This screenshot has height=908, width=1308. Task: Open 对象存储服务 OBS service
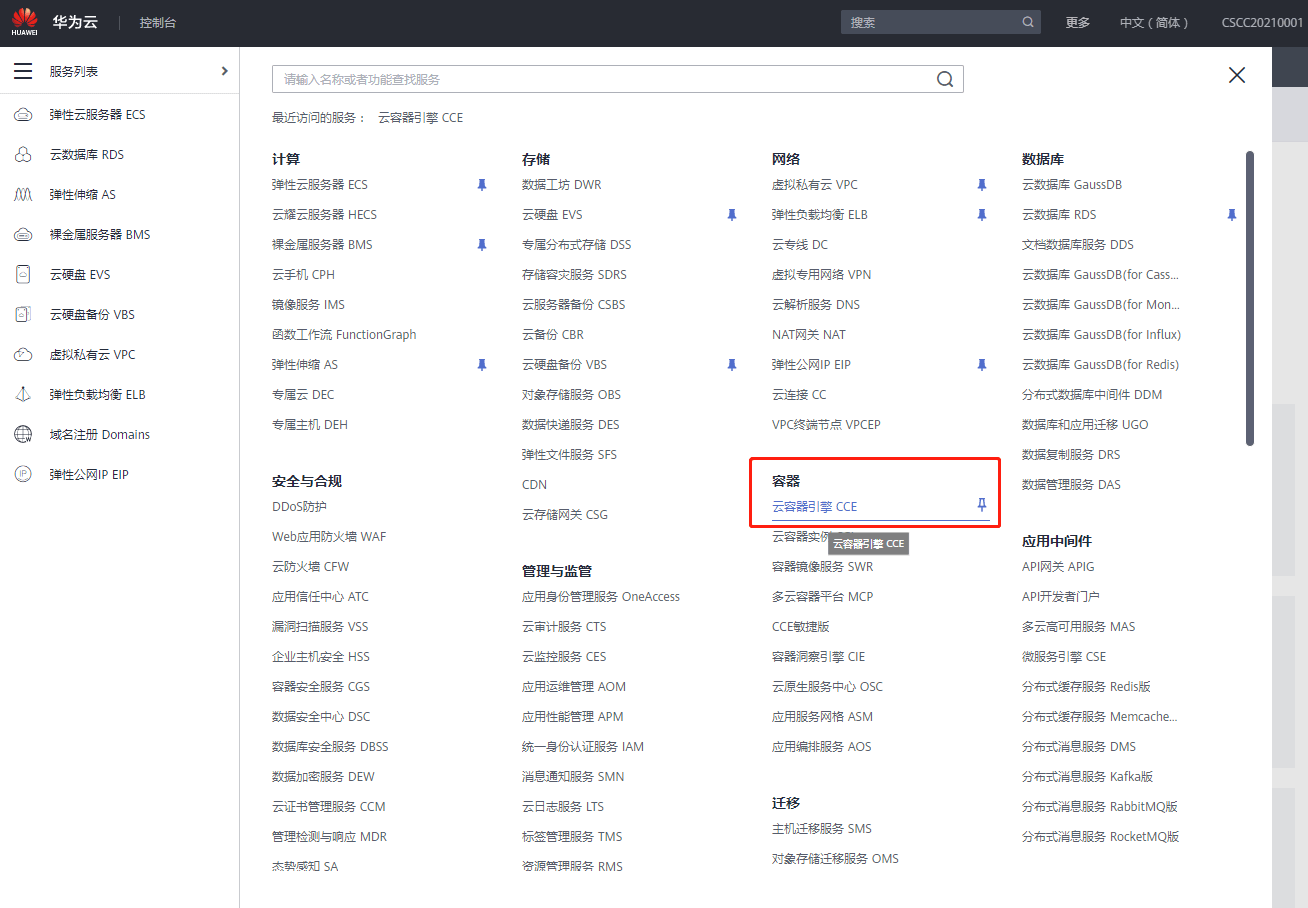571,395
